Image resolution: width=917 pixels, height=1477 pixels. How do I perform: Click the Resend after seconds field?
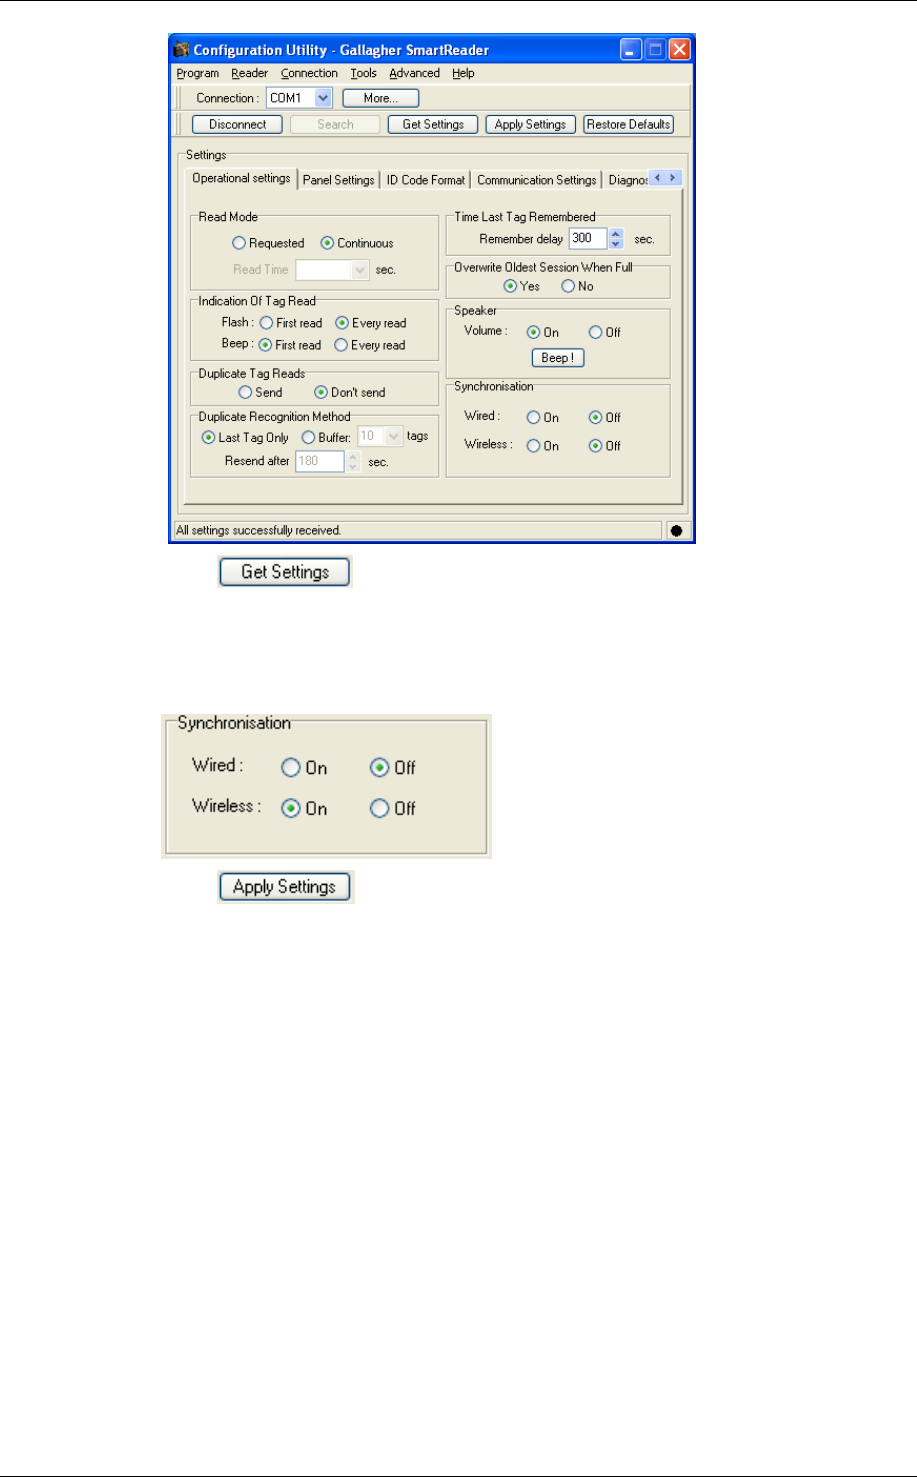pos(319,461)
